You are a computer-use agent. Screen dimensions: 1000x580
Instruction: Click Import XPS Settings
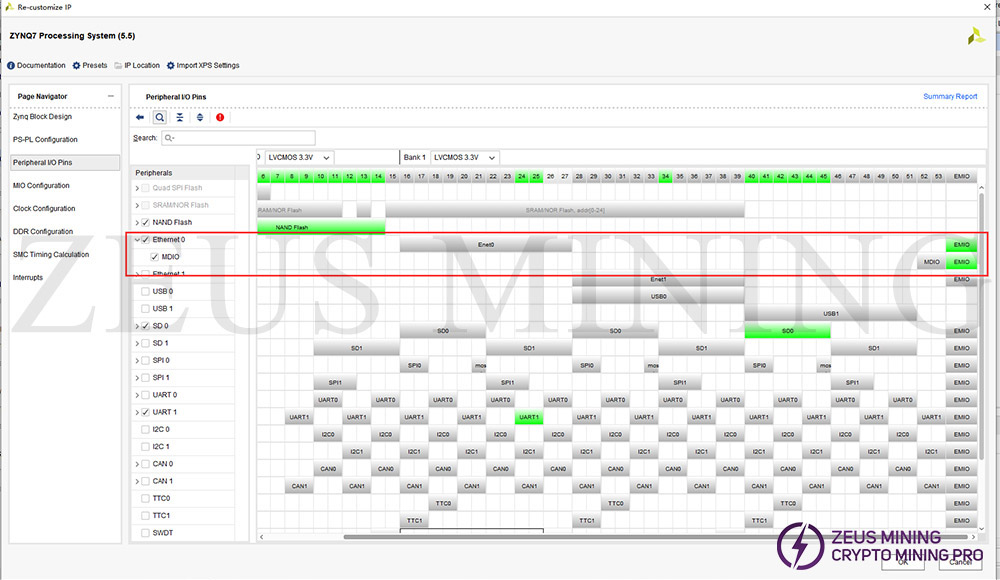(203, 66)
